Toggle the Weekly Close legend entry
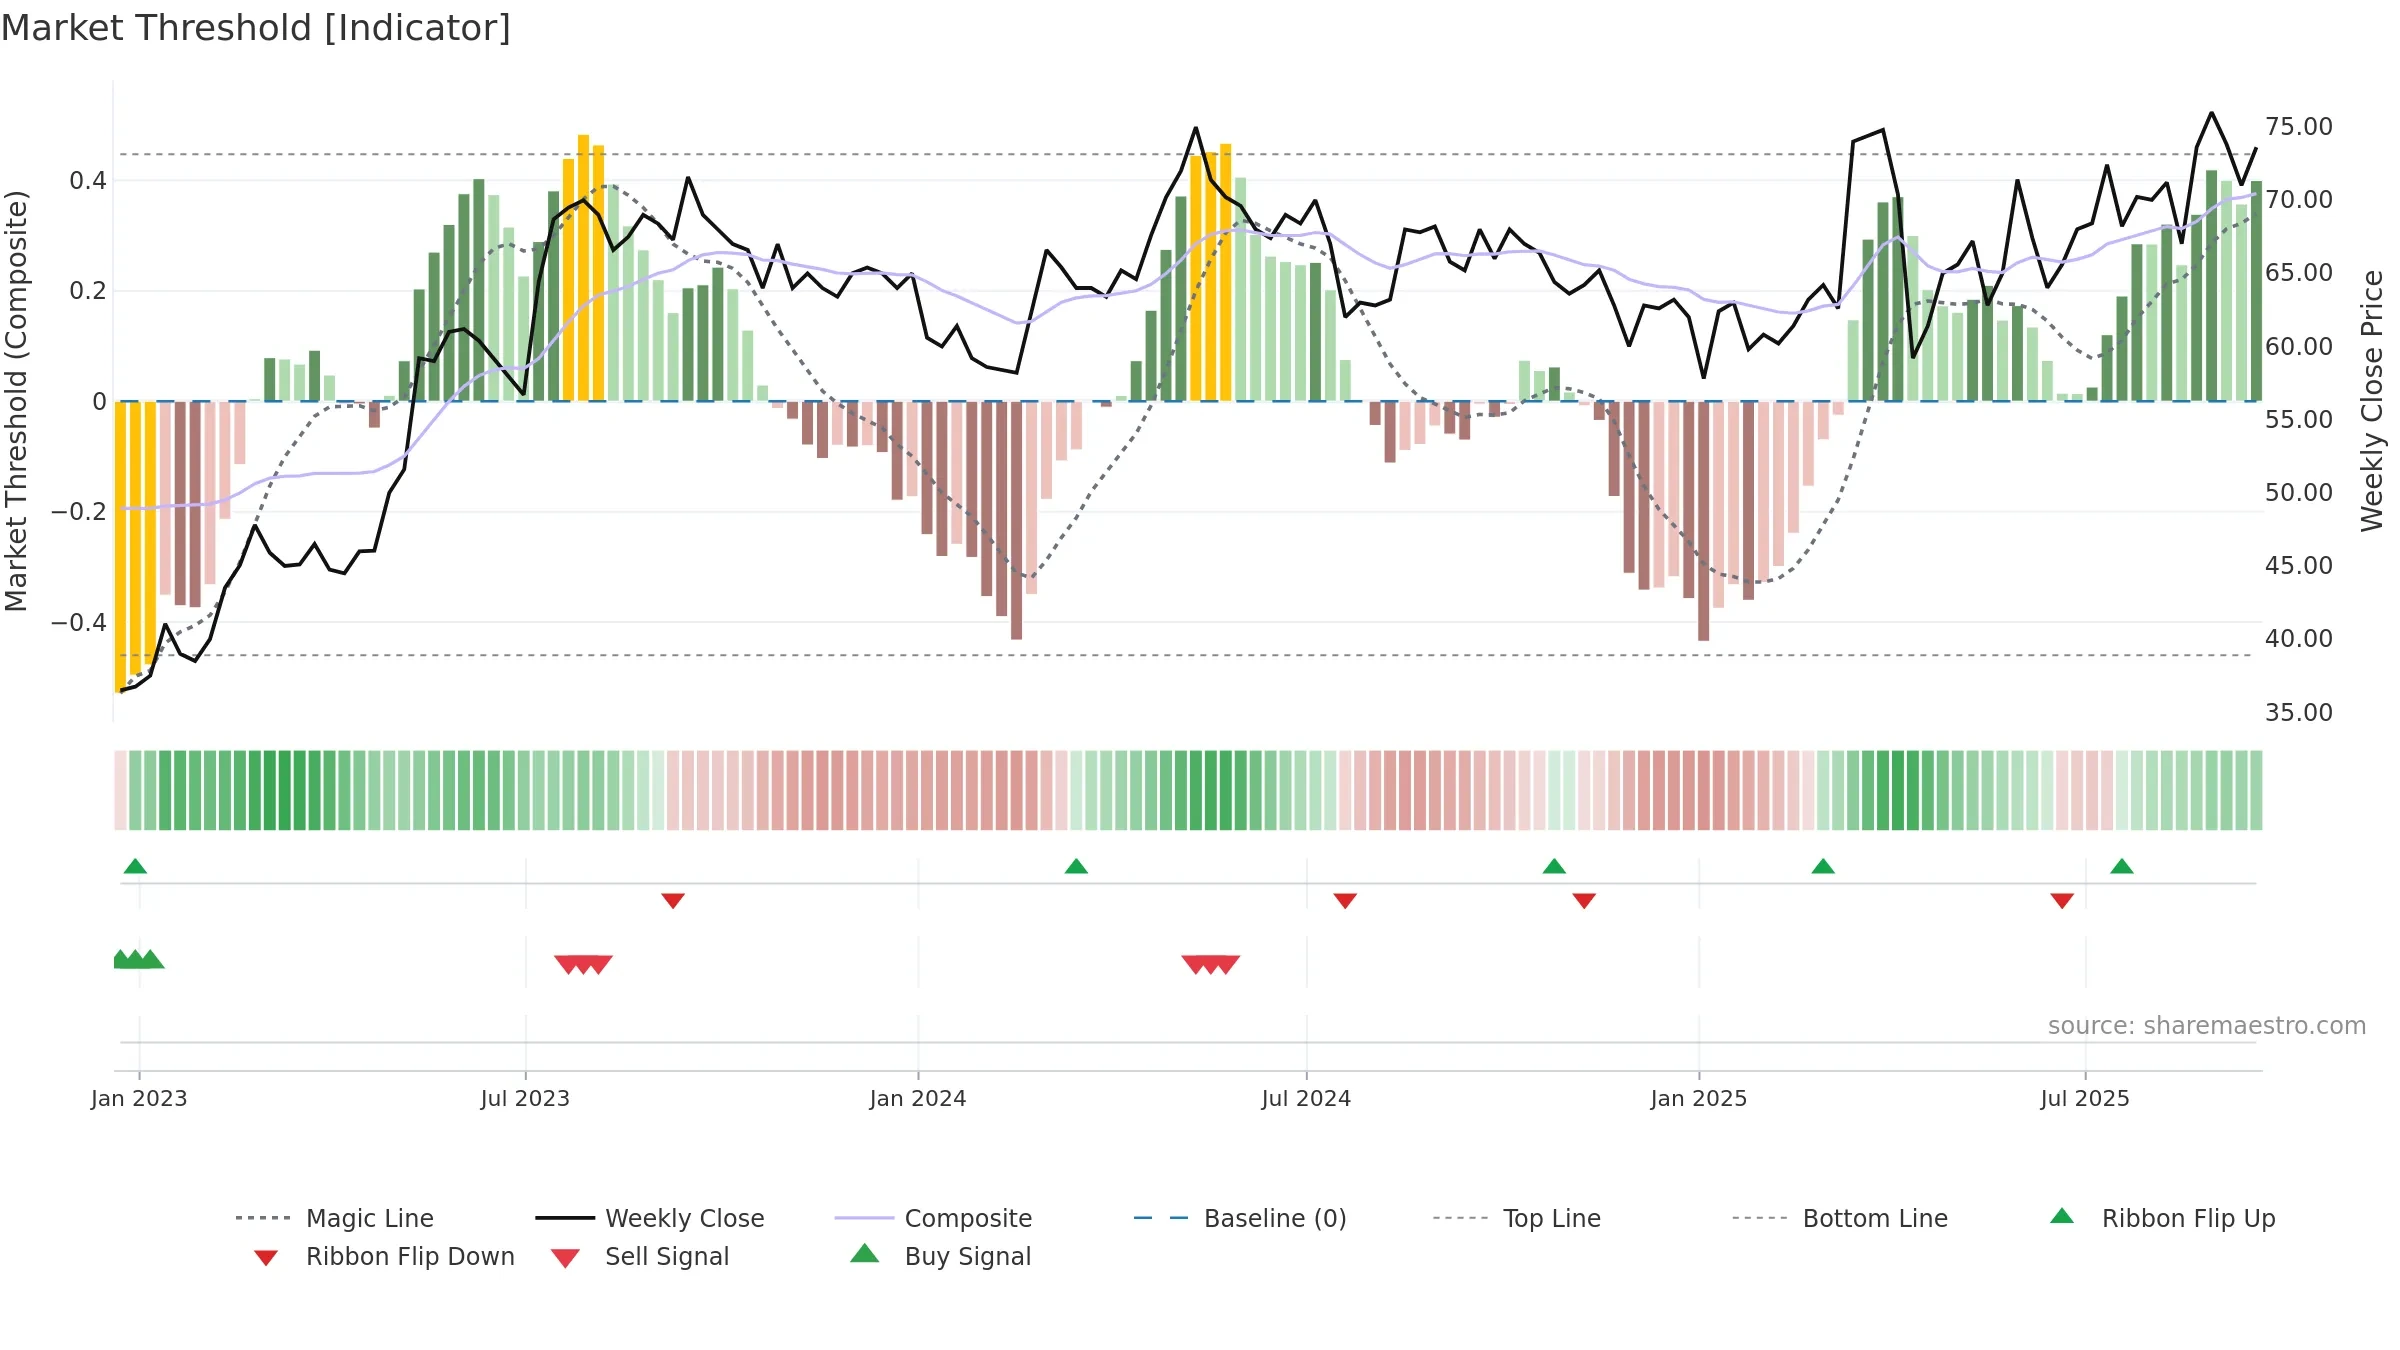2400x1350 pixels. (649, 1218)
